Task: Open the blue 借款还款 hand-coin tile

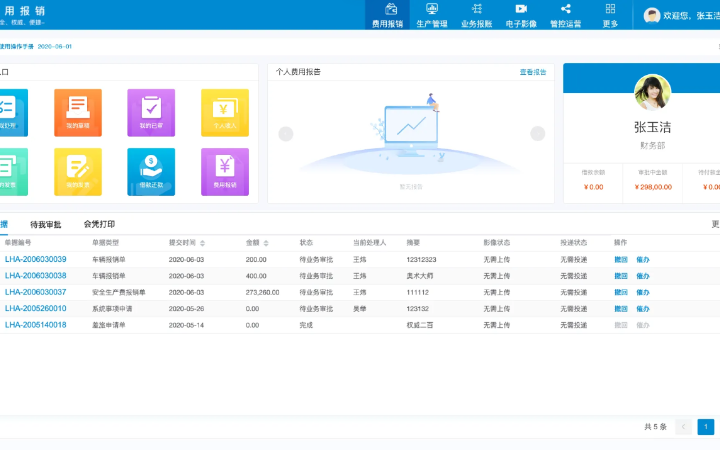Action: (x=151, y=172)
